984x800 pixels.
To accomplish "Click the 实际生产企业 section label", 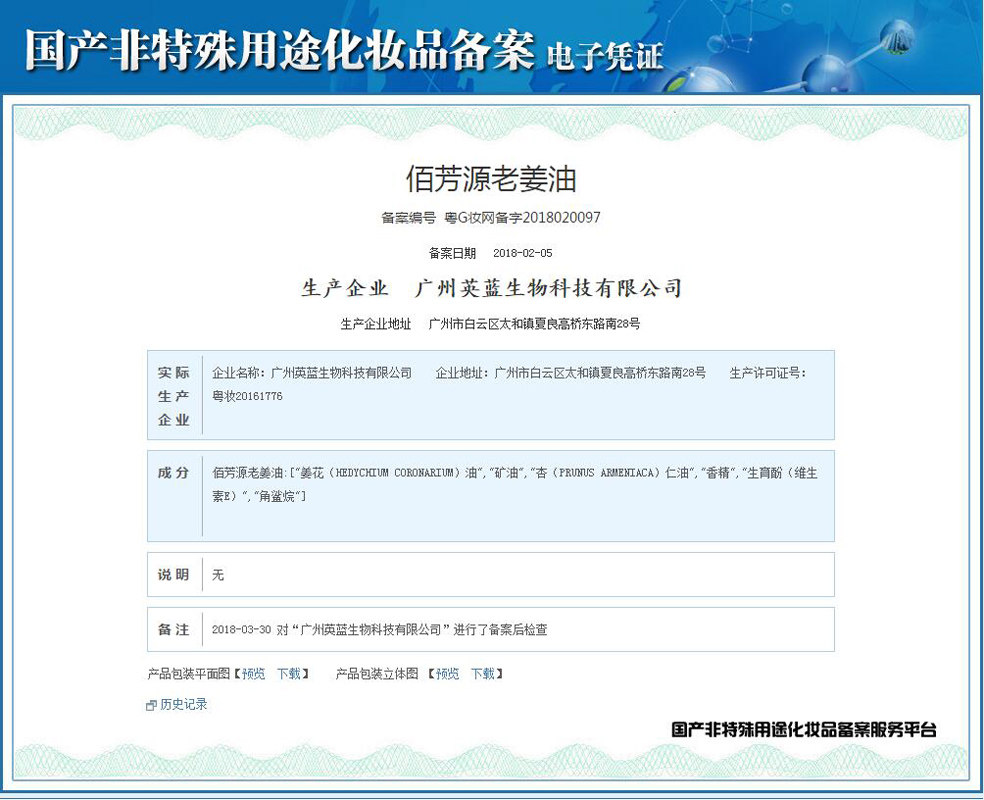I will (173, 396).
